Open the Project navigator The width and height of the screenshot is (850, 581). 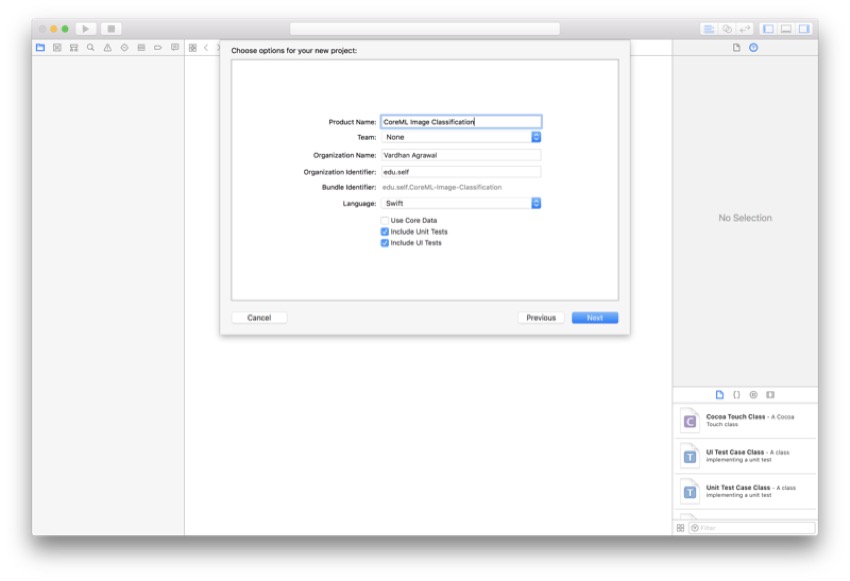pyautogui.click(x=39, y=45)
